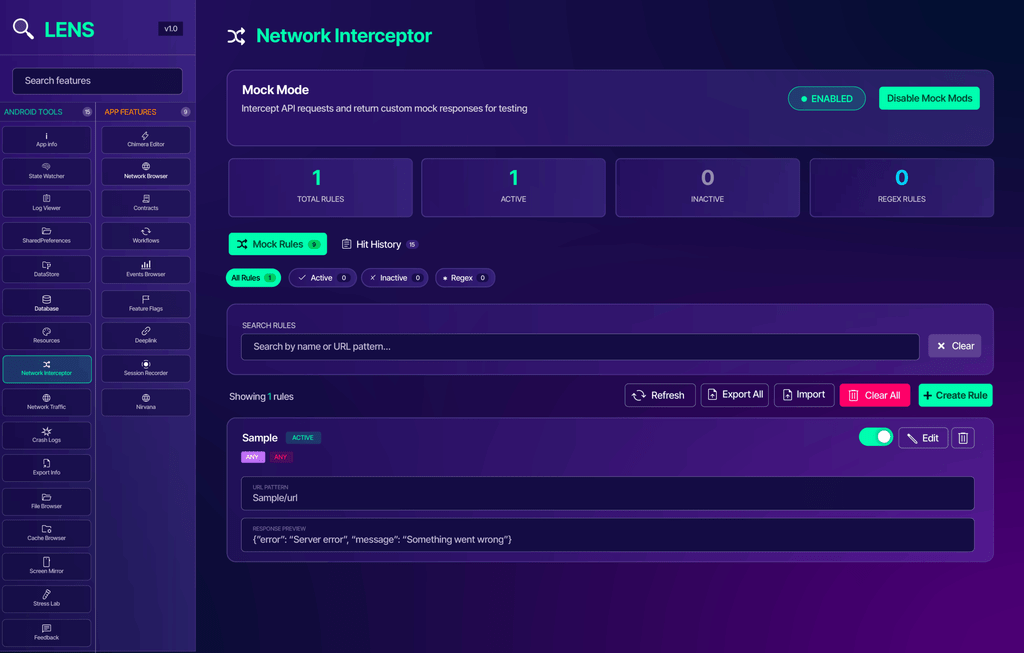The image size is (1024, 653).
Task: Open the Nirvana feature
Action: pyautogui.click(x=146, y=402)
